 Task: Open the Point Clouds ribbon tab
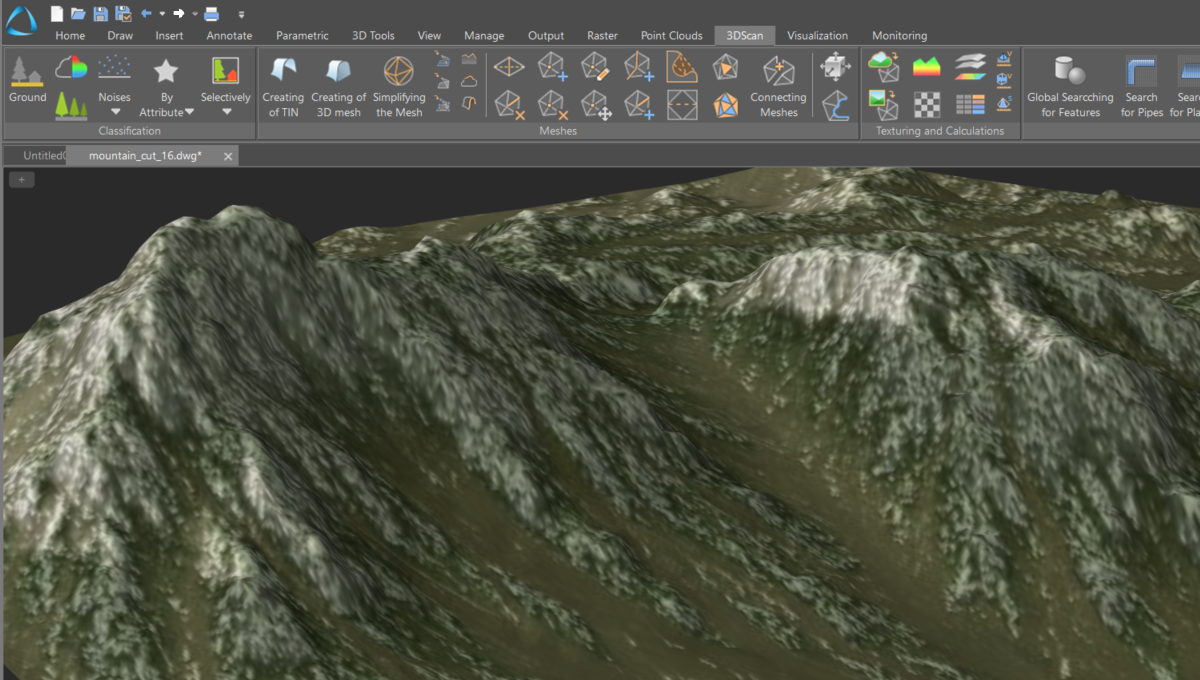671,35
